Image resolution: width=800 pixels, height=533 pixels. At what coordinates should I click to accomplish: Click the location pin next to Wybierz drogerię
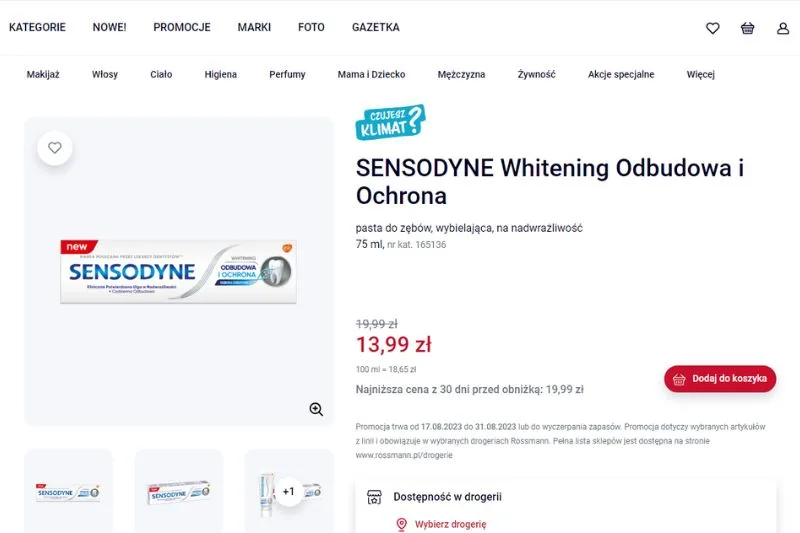click(402, 524)
